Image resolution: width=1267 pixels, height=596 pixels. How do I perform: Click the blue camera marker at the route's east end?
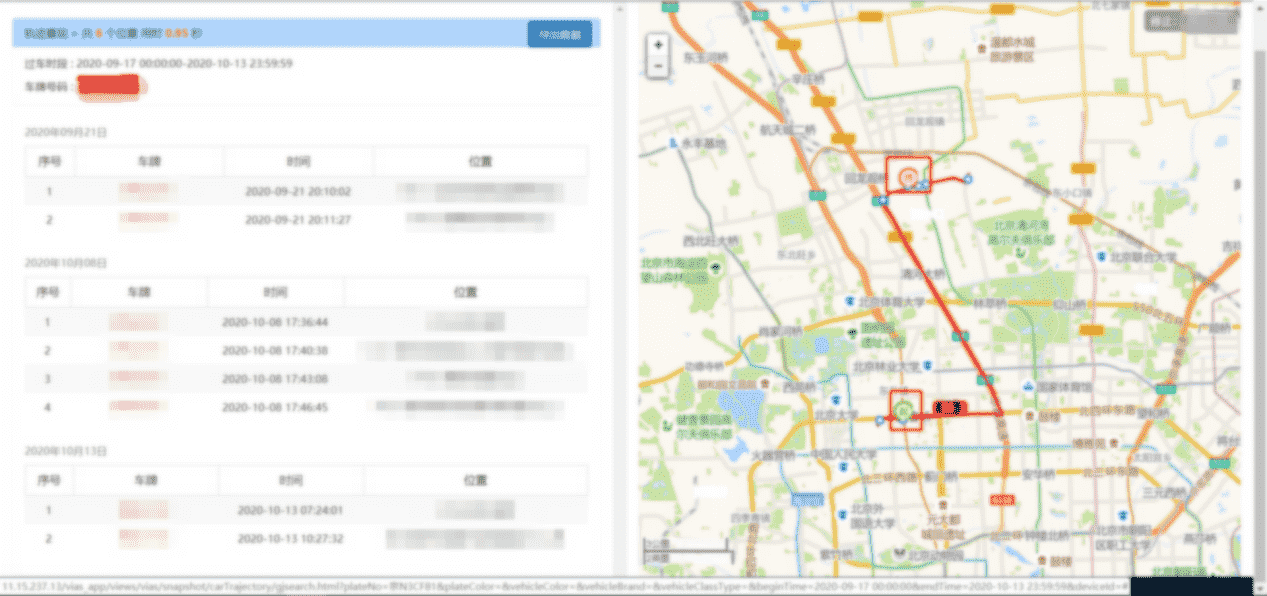tap(968, 178)
